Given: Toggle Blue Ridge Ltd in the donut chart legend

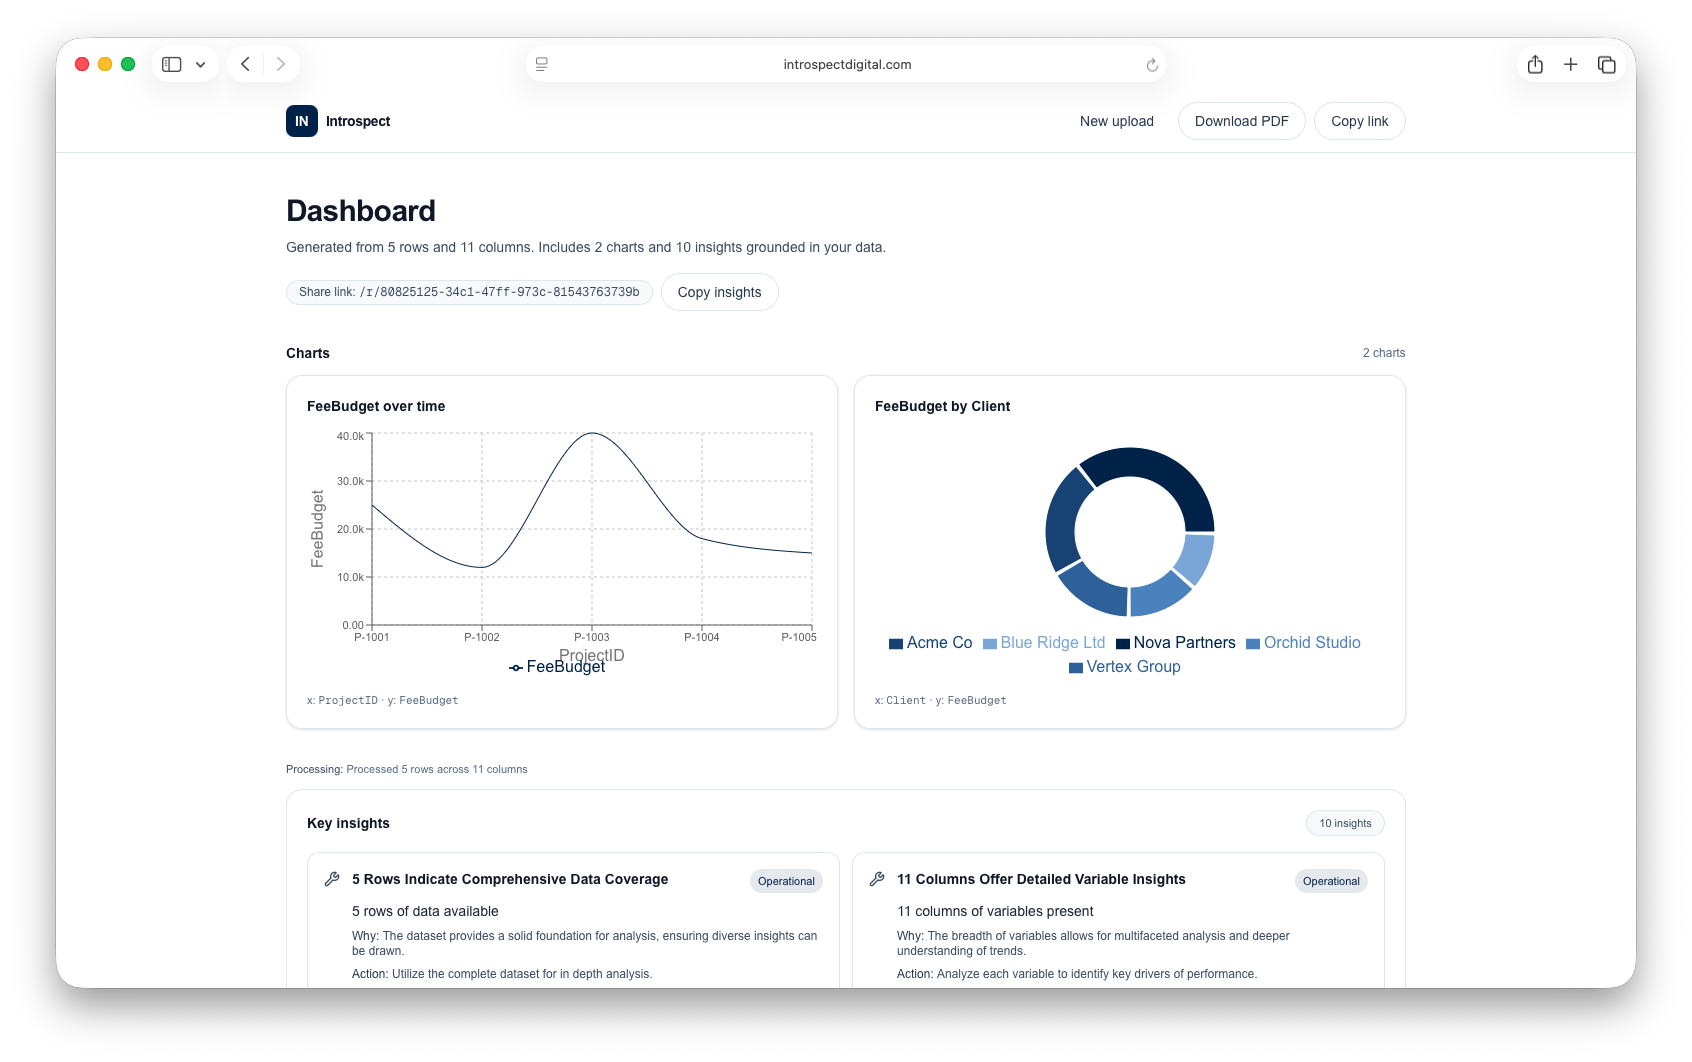Looking at the screenshot, I should [x=1044, y=642].
